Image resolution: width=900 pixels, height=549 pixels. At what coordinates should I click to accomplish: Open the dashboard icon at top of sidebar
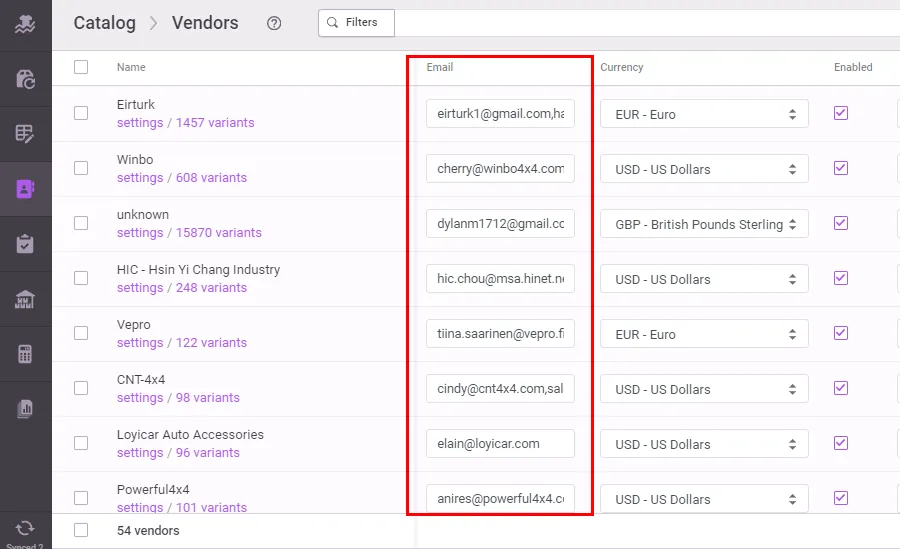tap(25, 24)
